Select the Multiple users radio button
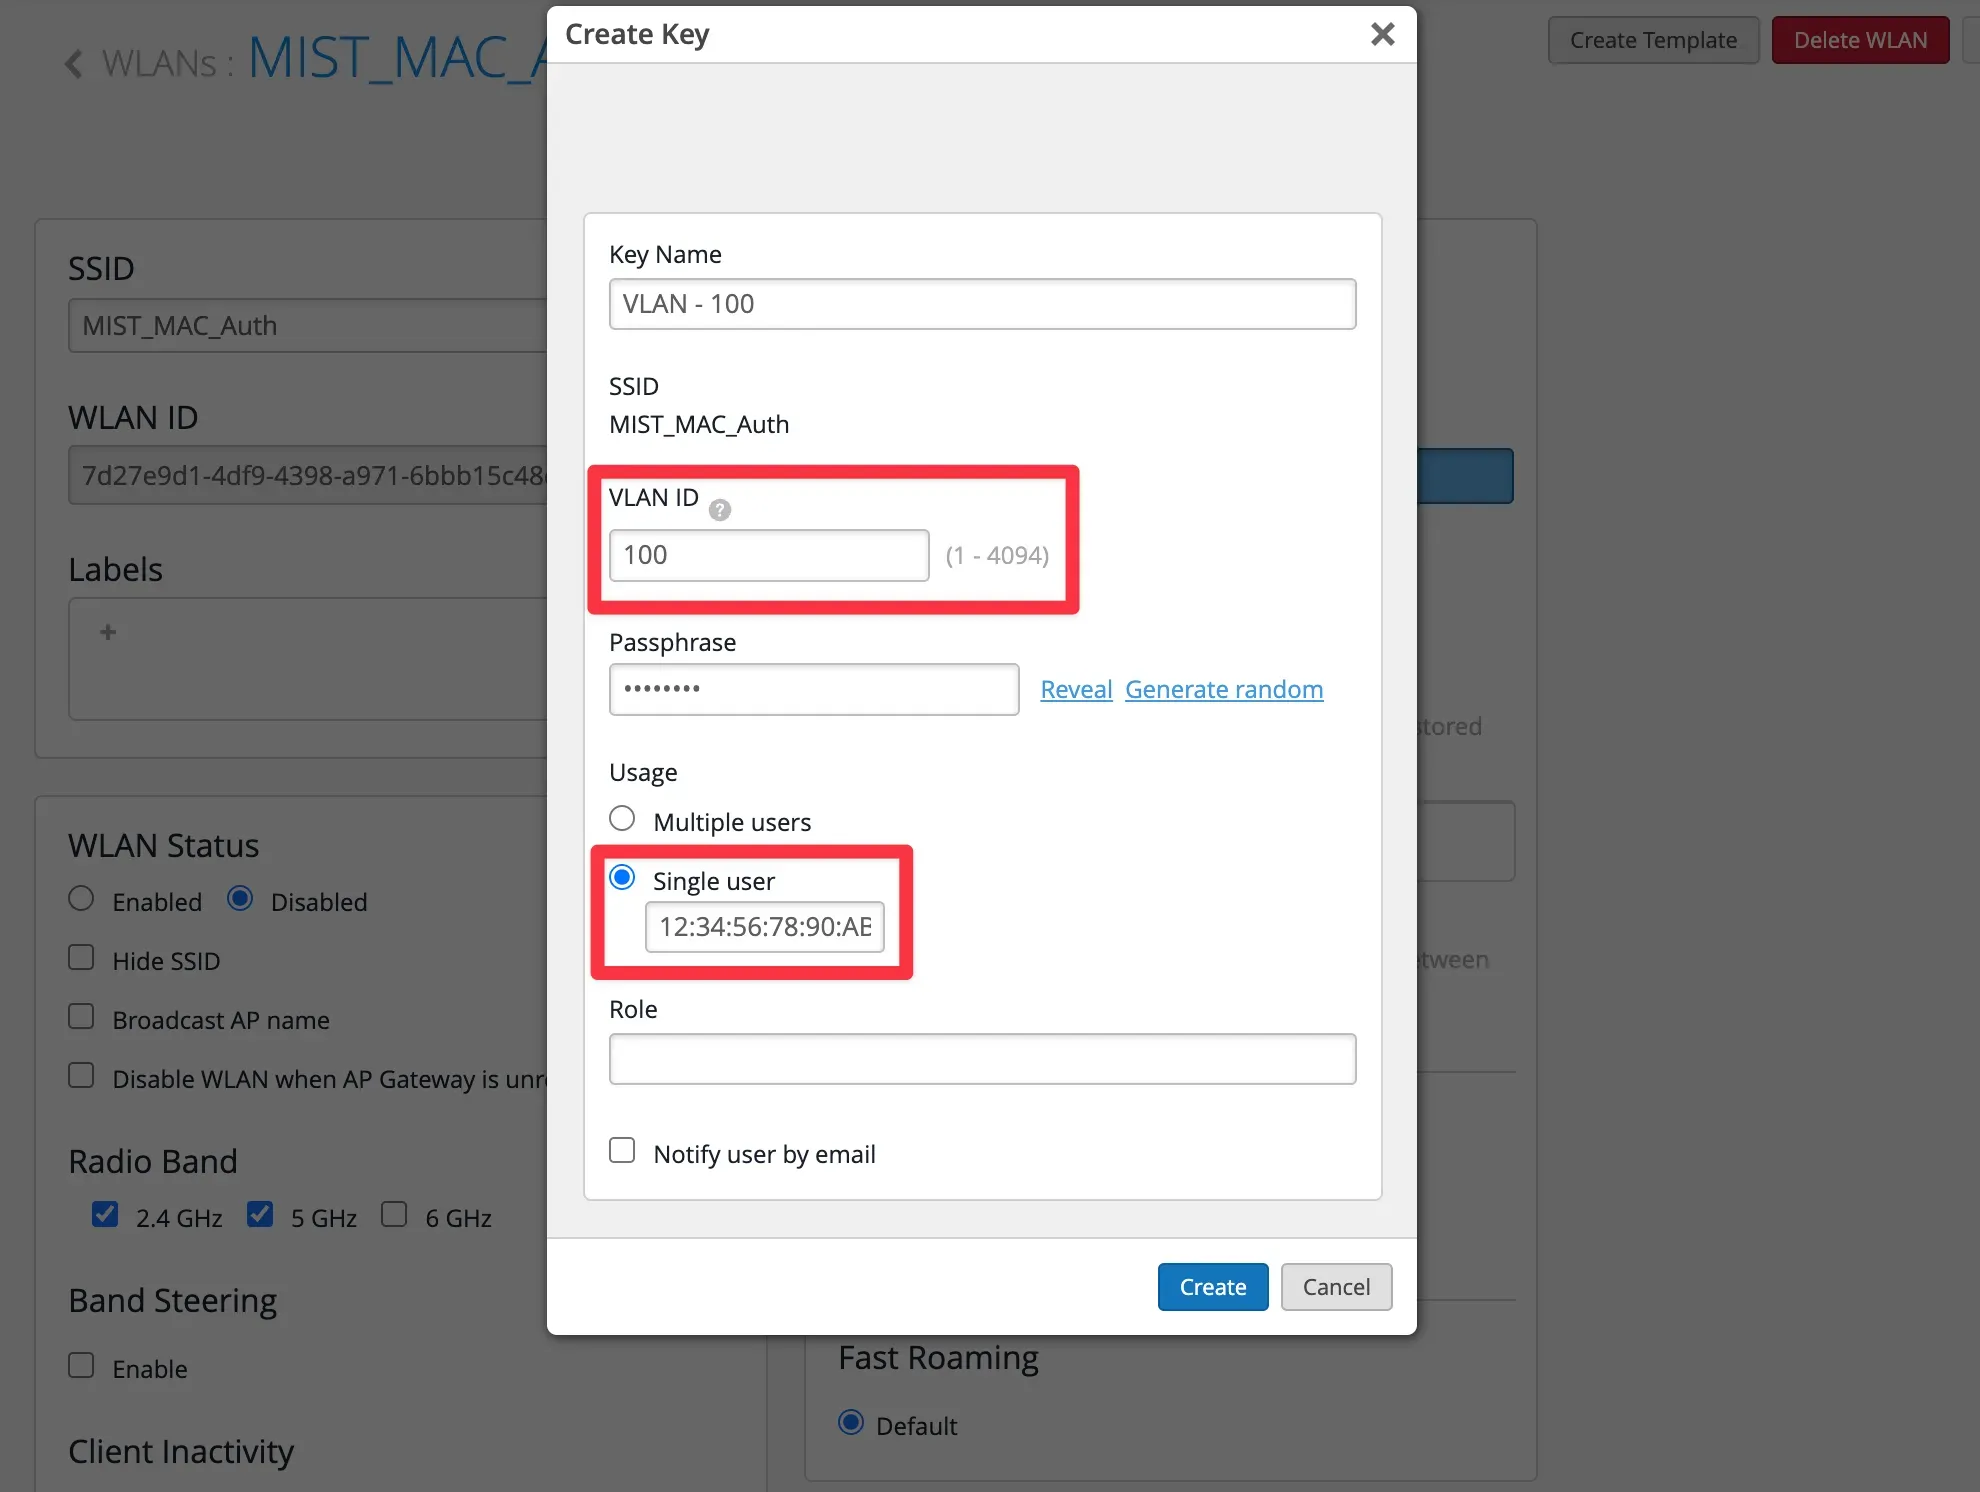Image resolution: width=1980 pixels, height=1492 pixels. click(622, 819)
